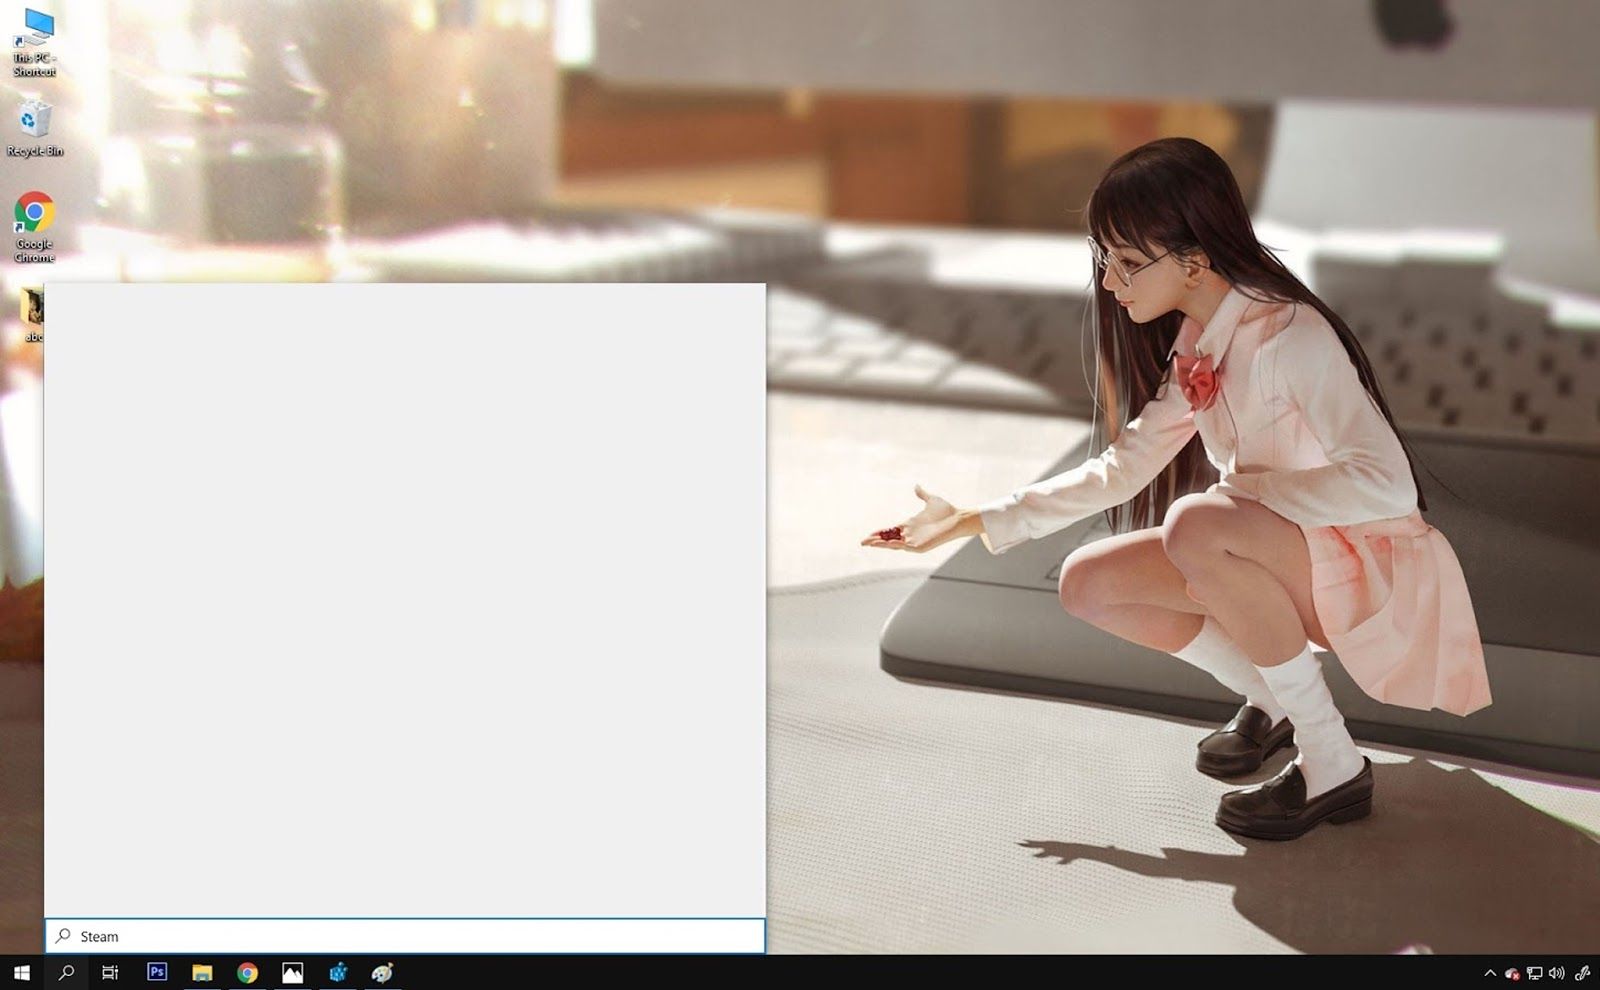Click the cloud sync error tray icon
Image resolution: width=1600 pixels, height=990 pixels.
point(1512,973)
